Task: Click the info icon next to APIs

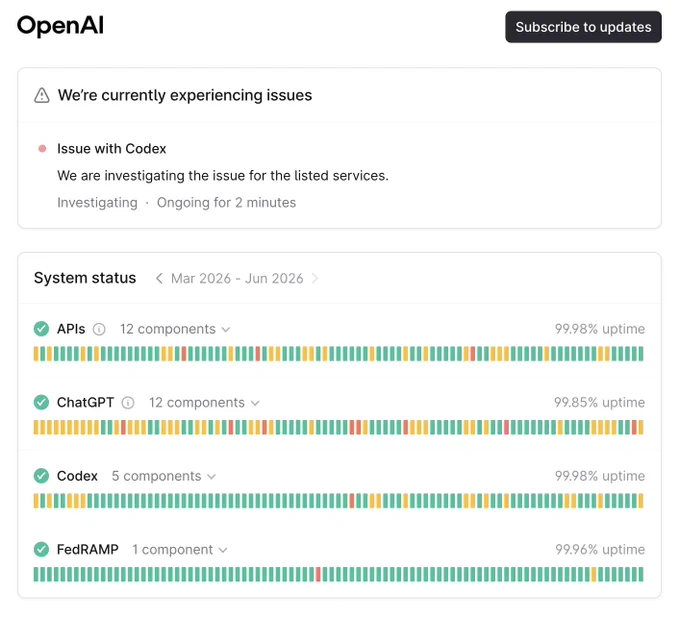Action: point(99,329)
